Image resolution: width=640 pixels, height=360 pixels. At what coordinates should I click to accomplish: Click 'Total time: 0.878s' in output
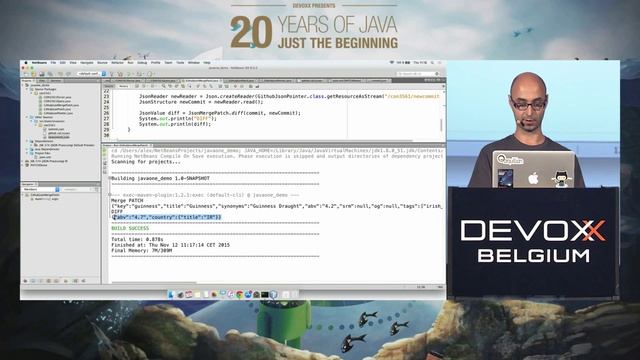click(137, 239)
